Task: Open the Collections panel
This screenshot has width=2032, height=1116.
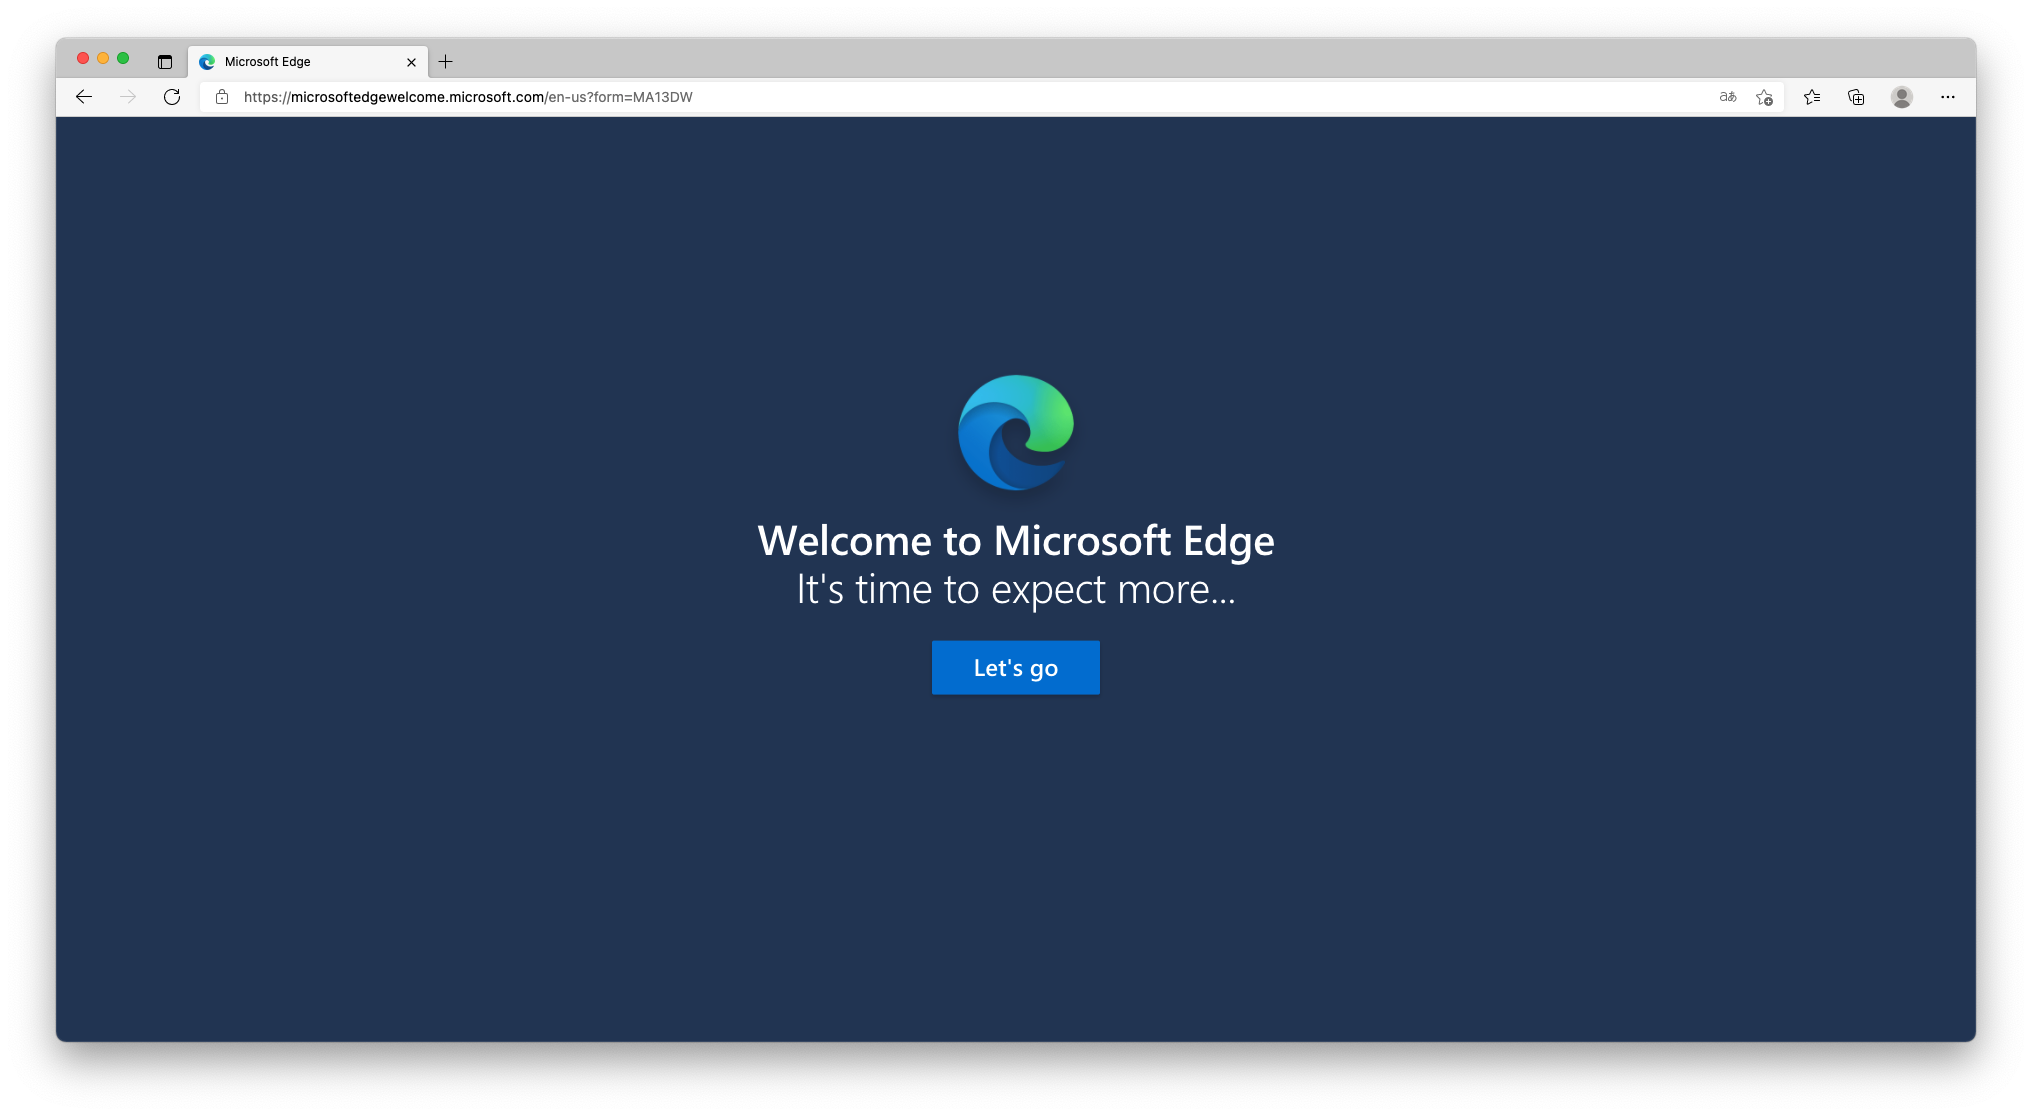Action: click(x=1856, y=97)
